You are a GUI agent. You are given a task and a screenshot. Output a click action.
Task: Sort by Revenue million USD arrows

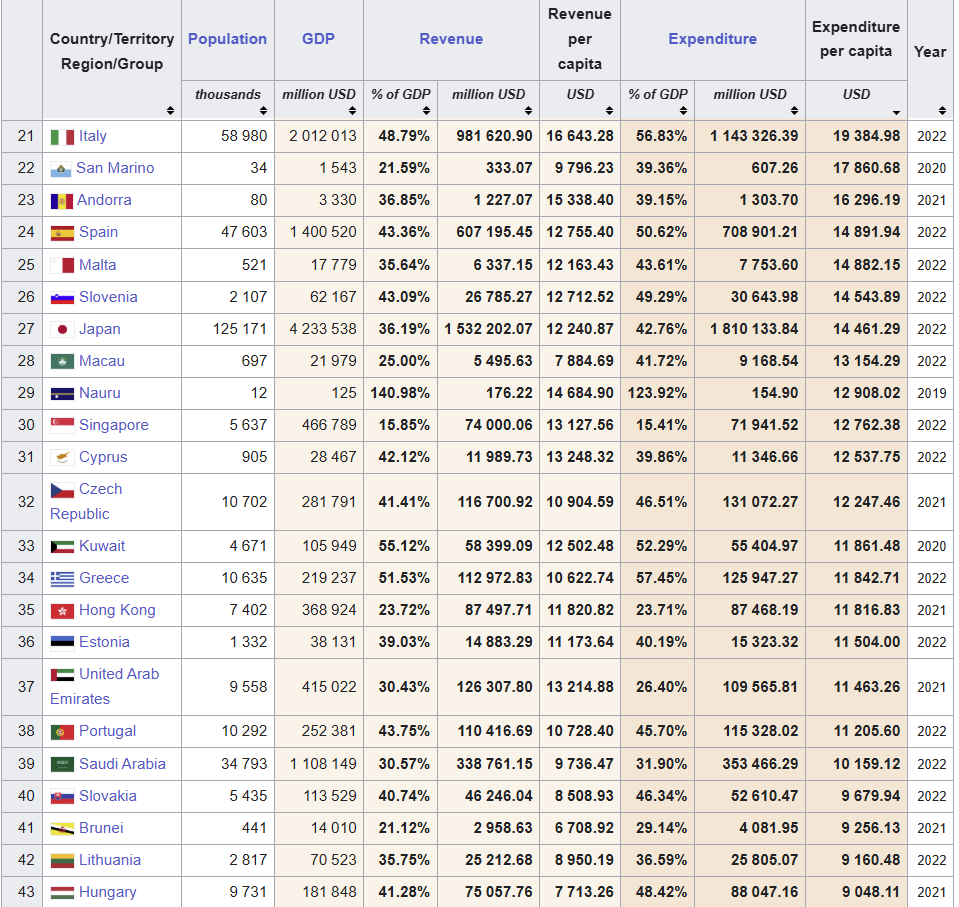pos(528,111)
